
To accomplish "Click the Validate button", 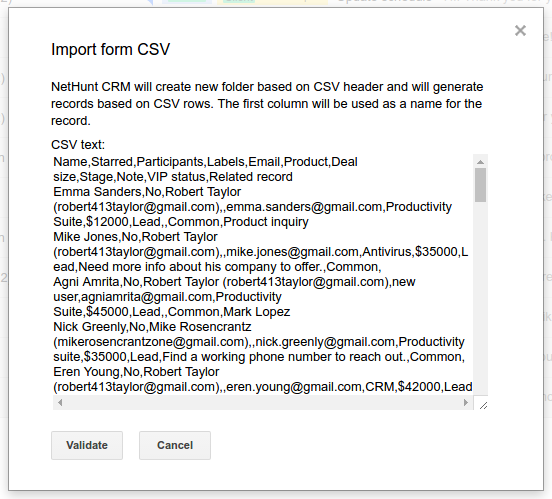I will coord(87,445).
